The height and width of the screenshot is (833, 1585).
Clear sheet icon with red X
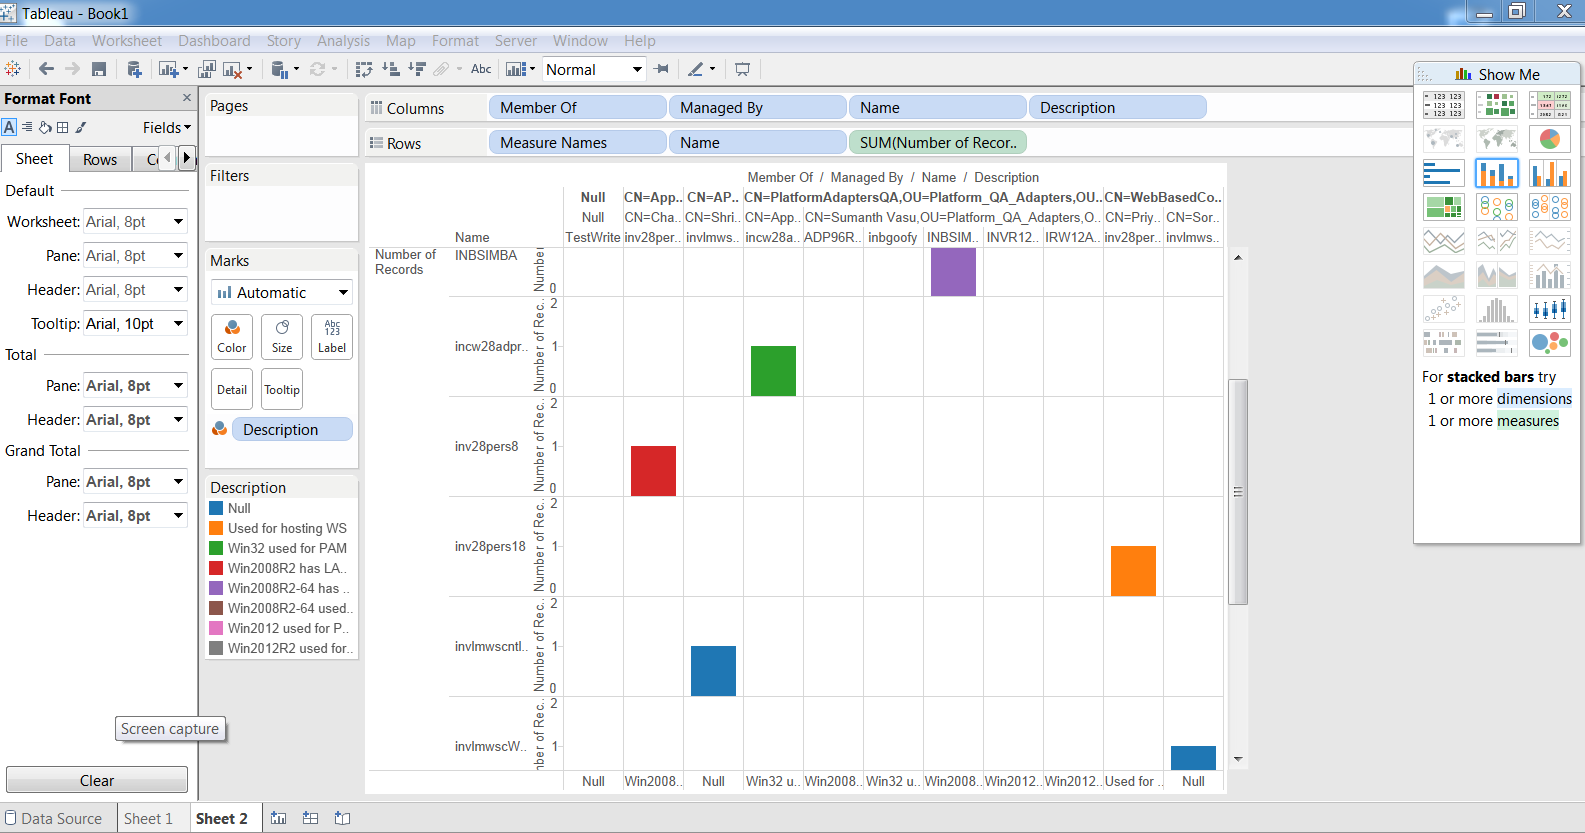tap(232, 69)
